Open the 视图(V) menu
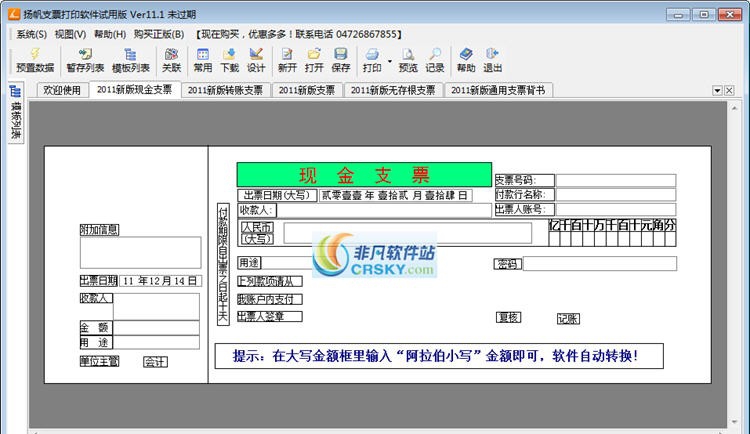750x434 pixels. tap(70, 34)
